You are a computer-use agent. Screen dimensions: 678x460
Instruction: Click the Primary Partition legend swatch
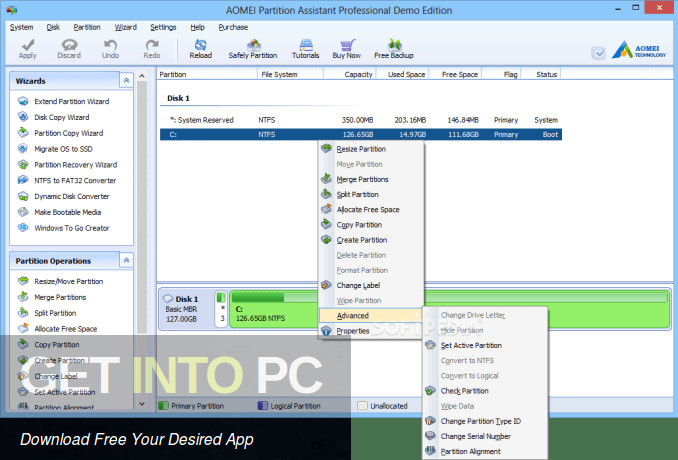click(163, 406)
